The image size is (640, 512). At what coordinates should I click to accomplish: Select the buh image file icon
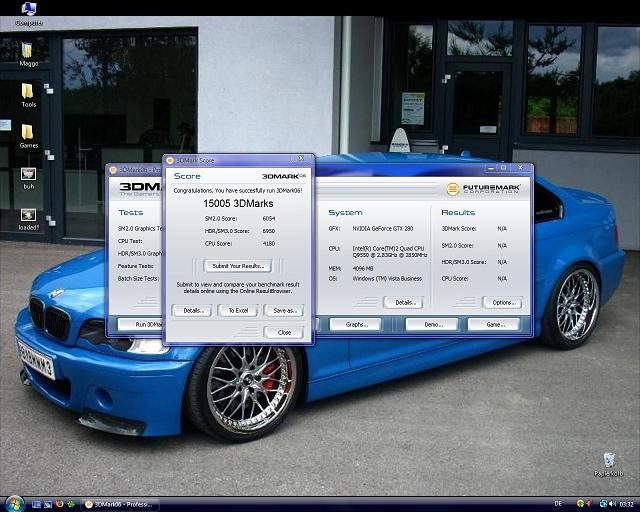pyautogui.click(x=29, y=178)
